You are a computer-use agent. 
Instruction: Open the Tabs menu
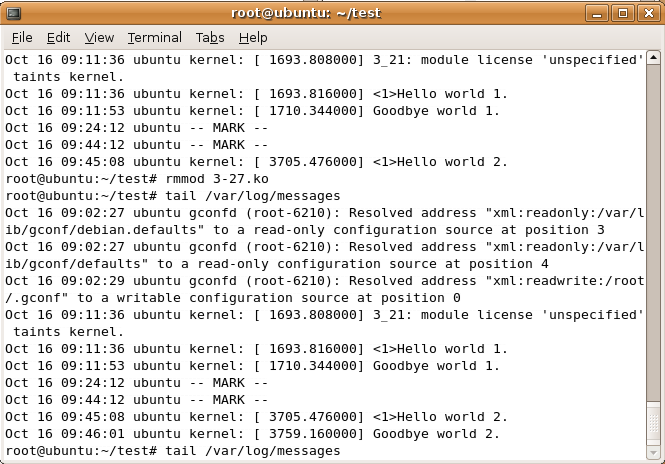click(x=210, y=38)
